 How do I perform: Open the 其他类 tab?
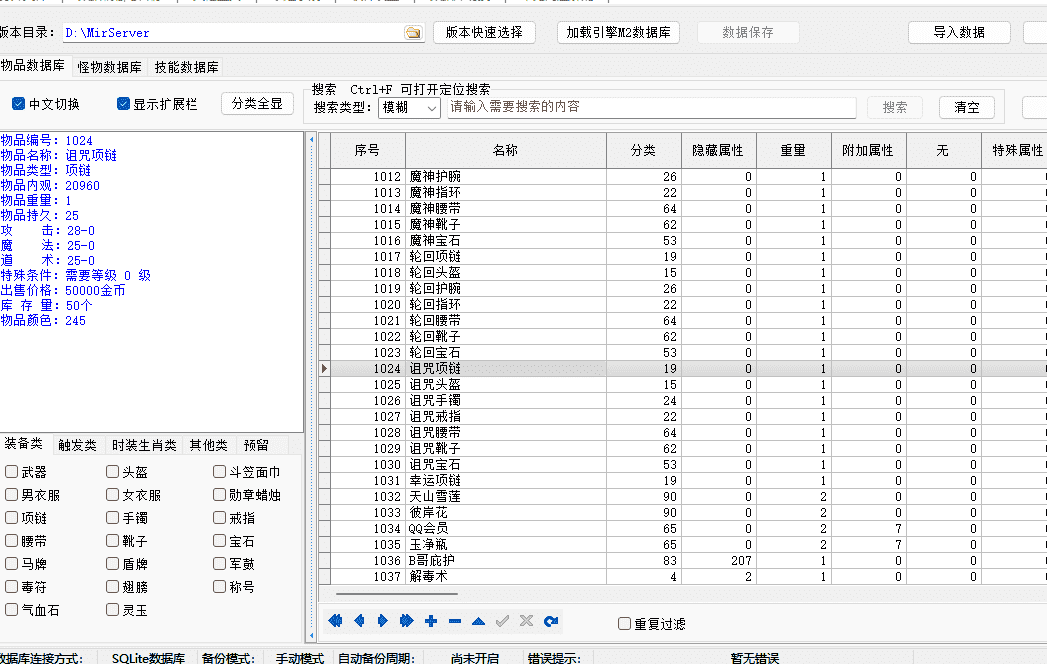[208, 445]
